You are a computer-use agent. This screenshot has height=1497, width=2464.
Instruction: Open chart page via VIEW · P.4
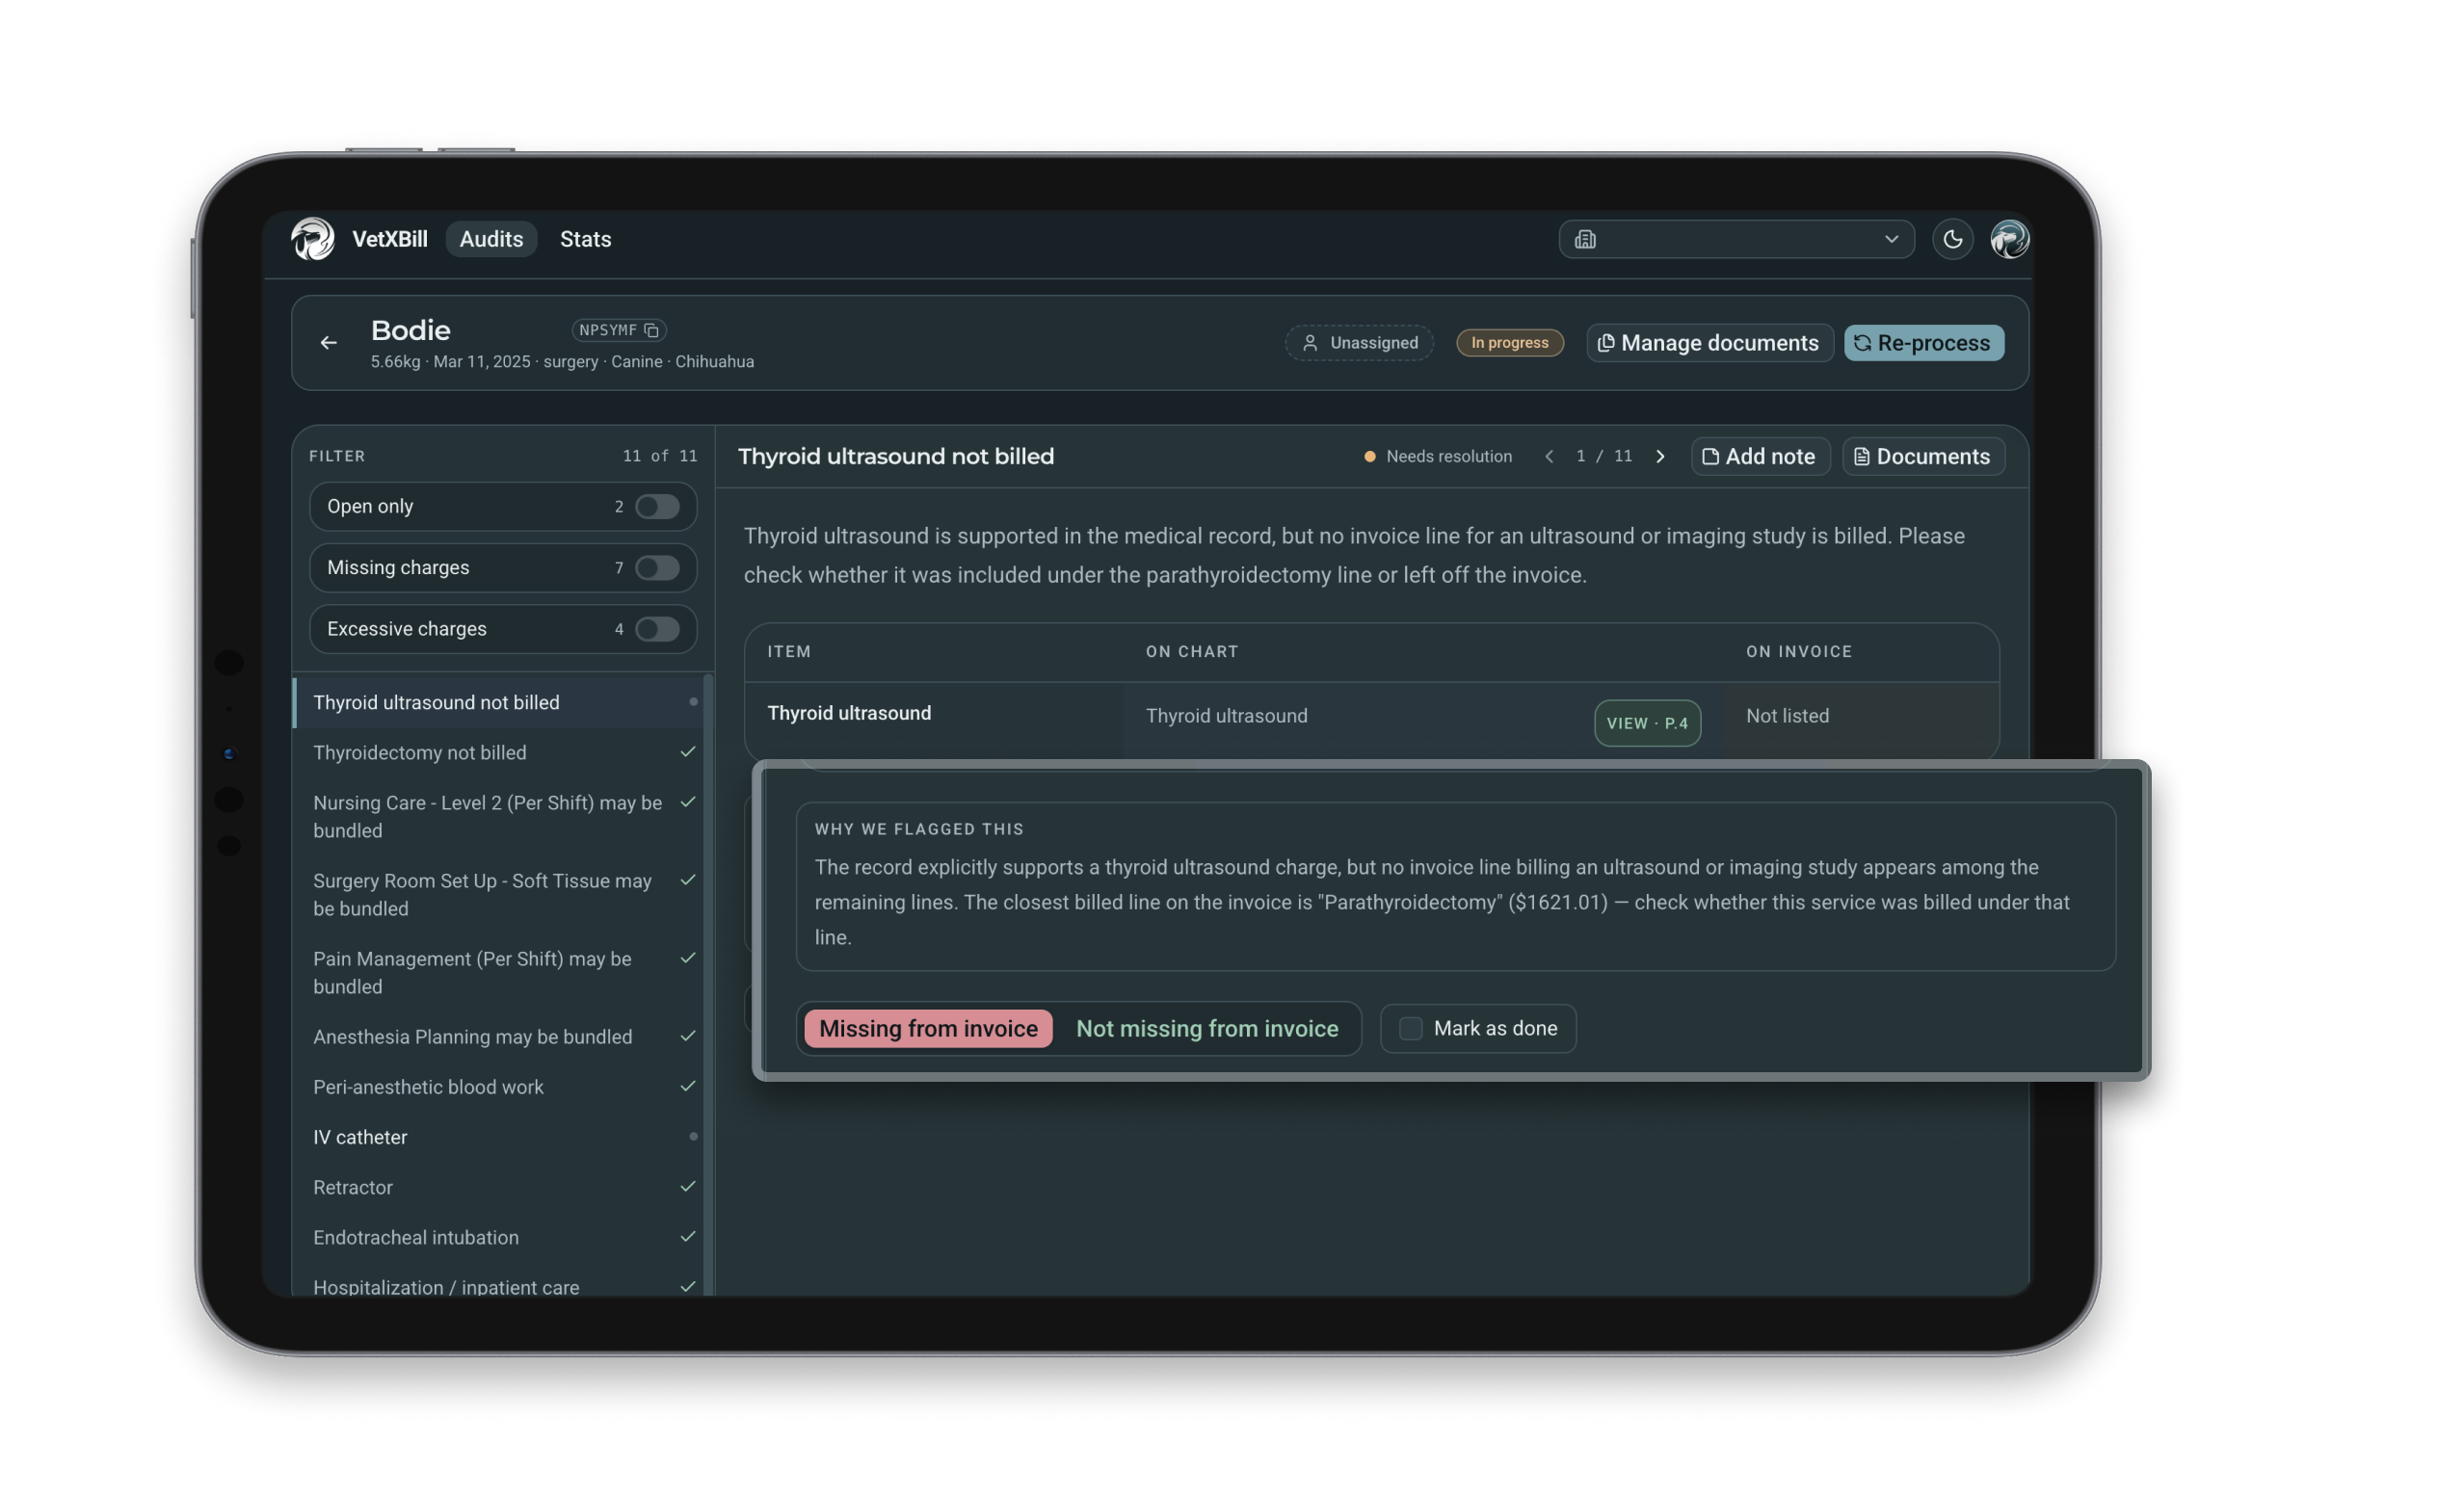(1646, 723)
